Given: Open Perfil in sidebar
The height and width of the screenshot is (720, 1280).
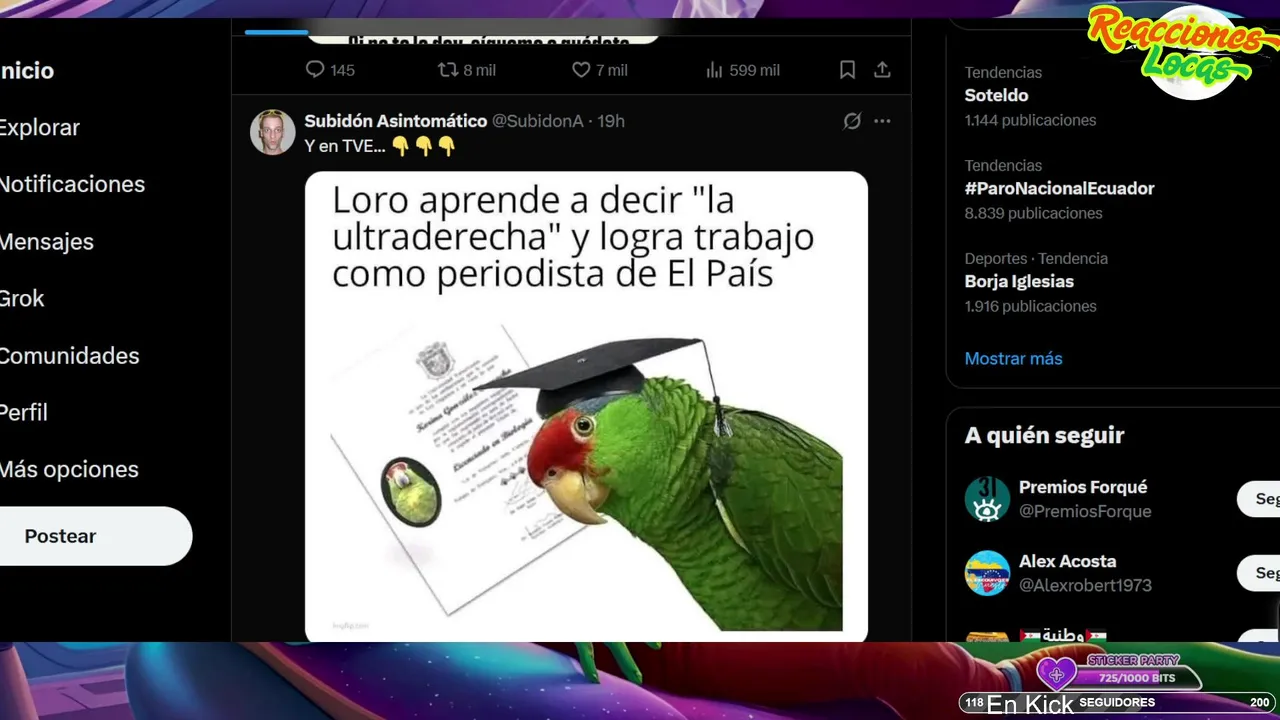Looking at the screenshot, I should point(24,412).
